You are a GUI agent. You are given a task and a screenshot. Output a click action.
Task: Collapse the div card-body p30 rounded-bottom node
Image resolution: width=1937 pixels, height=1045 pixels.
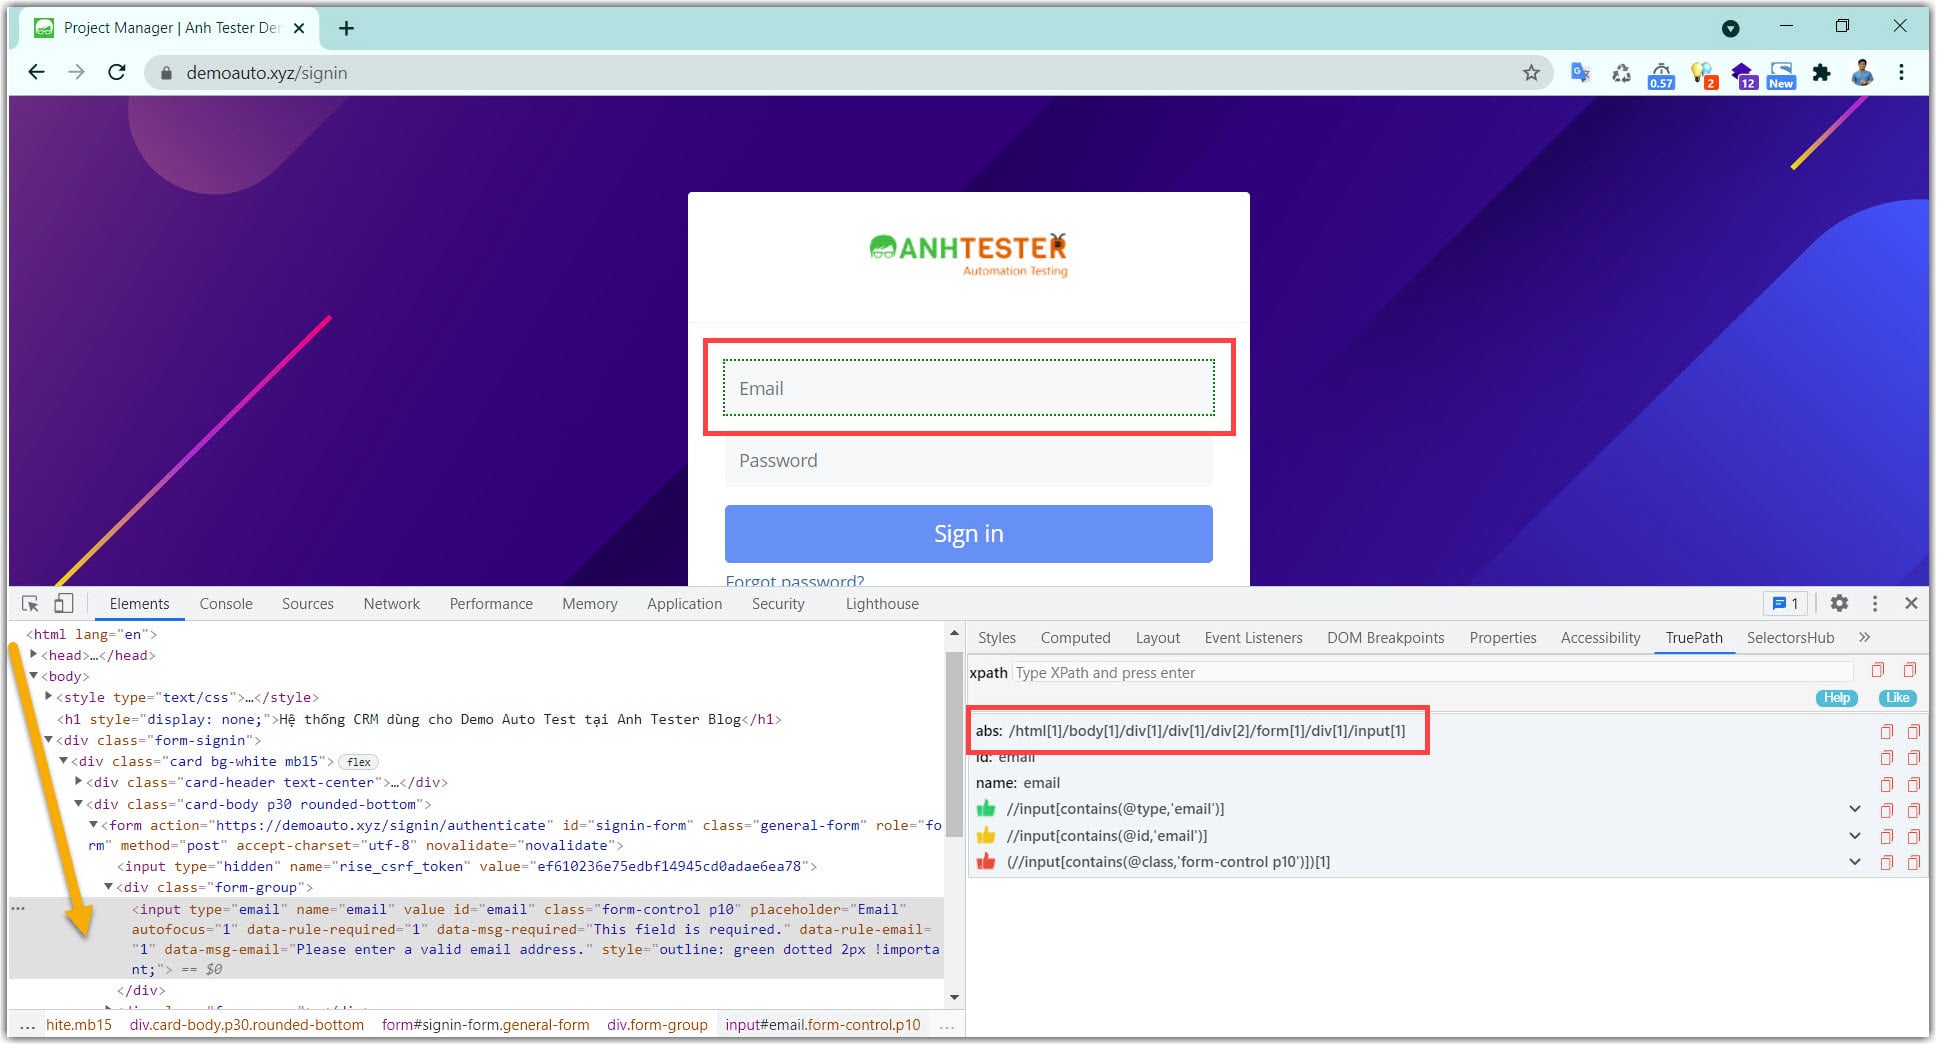(x=79, y=803)
